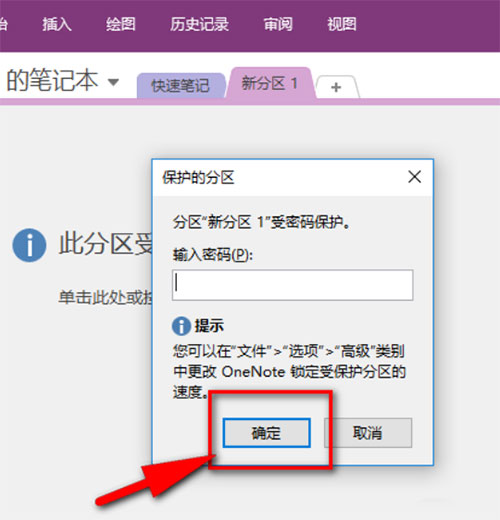Screen dimensions: 500x520
Task: Switch to the 历史记录 ribbon tab
Action: [199, 24]
